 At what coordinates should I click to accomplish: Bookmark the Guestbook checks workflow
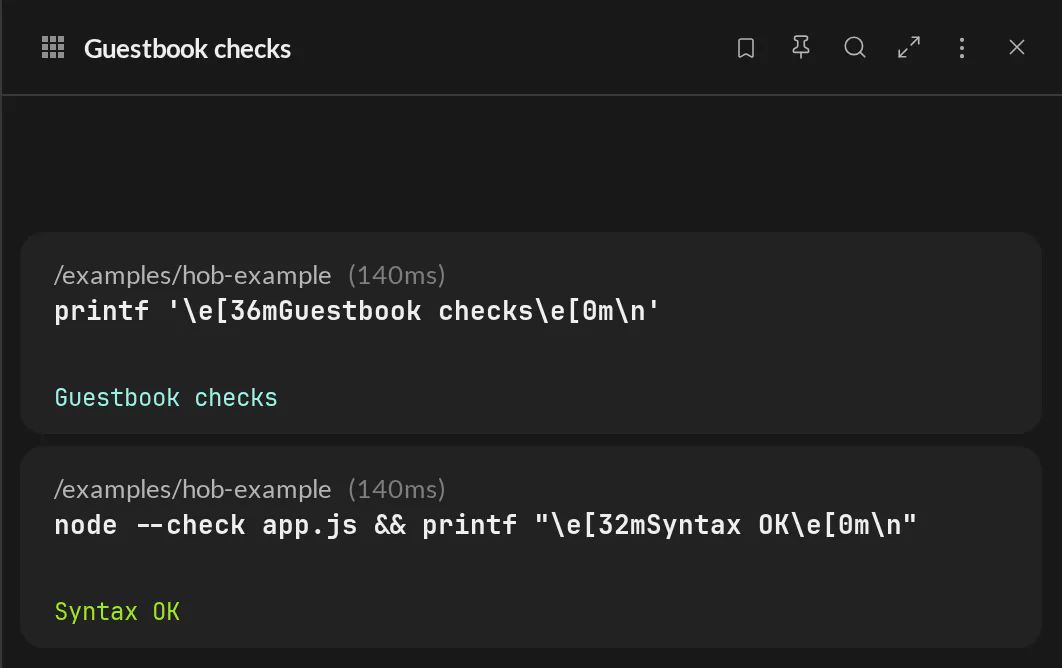(746, 47)
